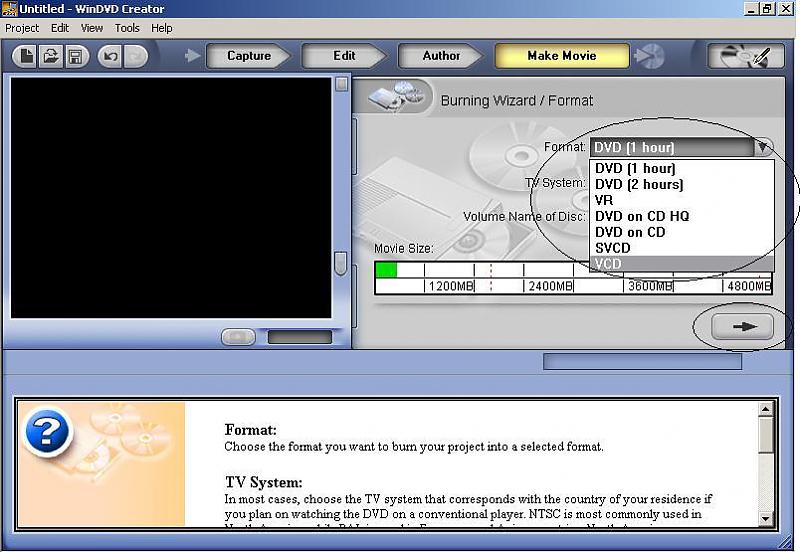Select the highlighted VCD format option
The image size is (800, 553).
pos(682,264)
